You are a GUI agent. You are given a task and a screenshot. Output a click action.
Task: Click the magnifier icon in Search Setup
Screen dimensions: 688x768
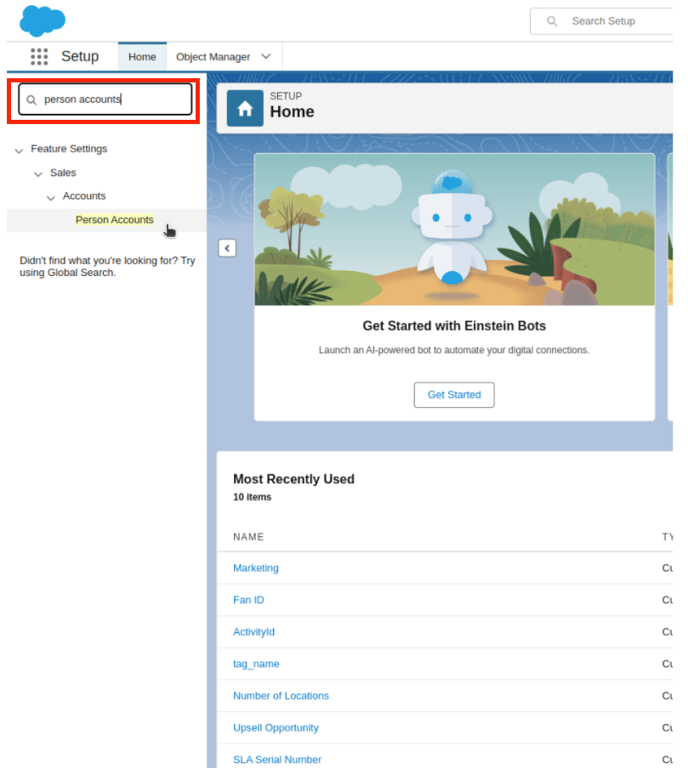[x=552, y=21]
